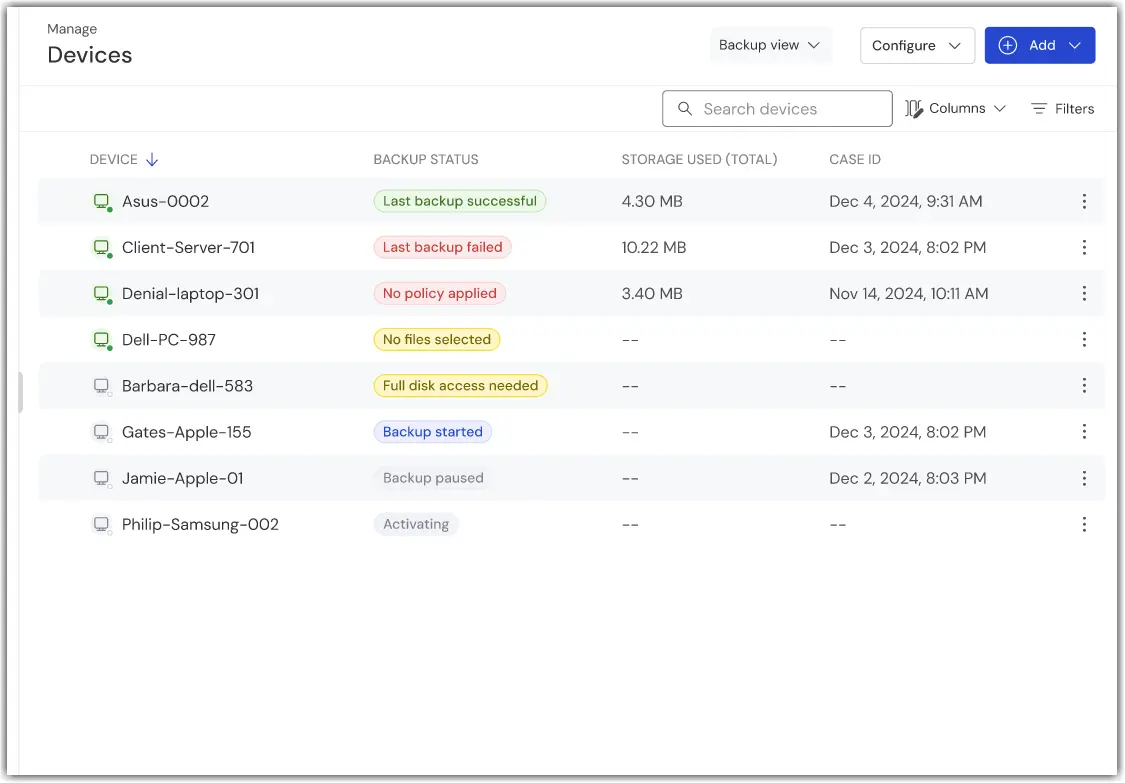
Task: Open kebab menu for Philip-Samsung-002 row
Action: coord(1083,525)
